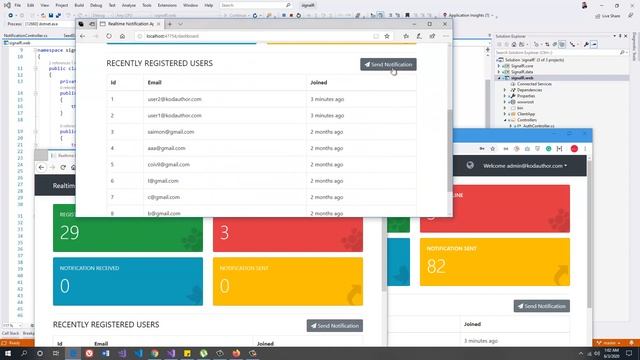Open the Debug menu in Visual Studio
The height and width of the screenshot is (360, 640).
pyautogui.click(x=96, y=5)
